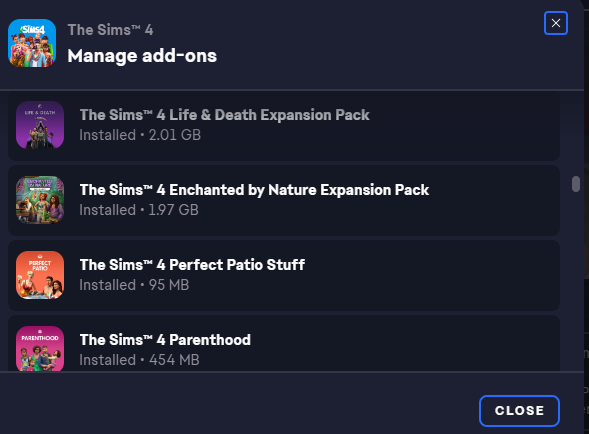Select The Sims 4 Parenthood title
The width and height of the screenshot is (589, 434).
165,340
